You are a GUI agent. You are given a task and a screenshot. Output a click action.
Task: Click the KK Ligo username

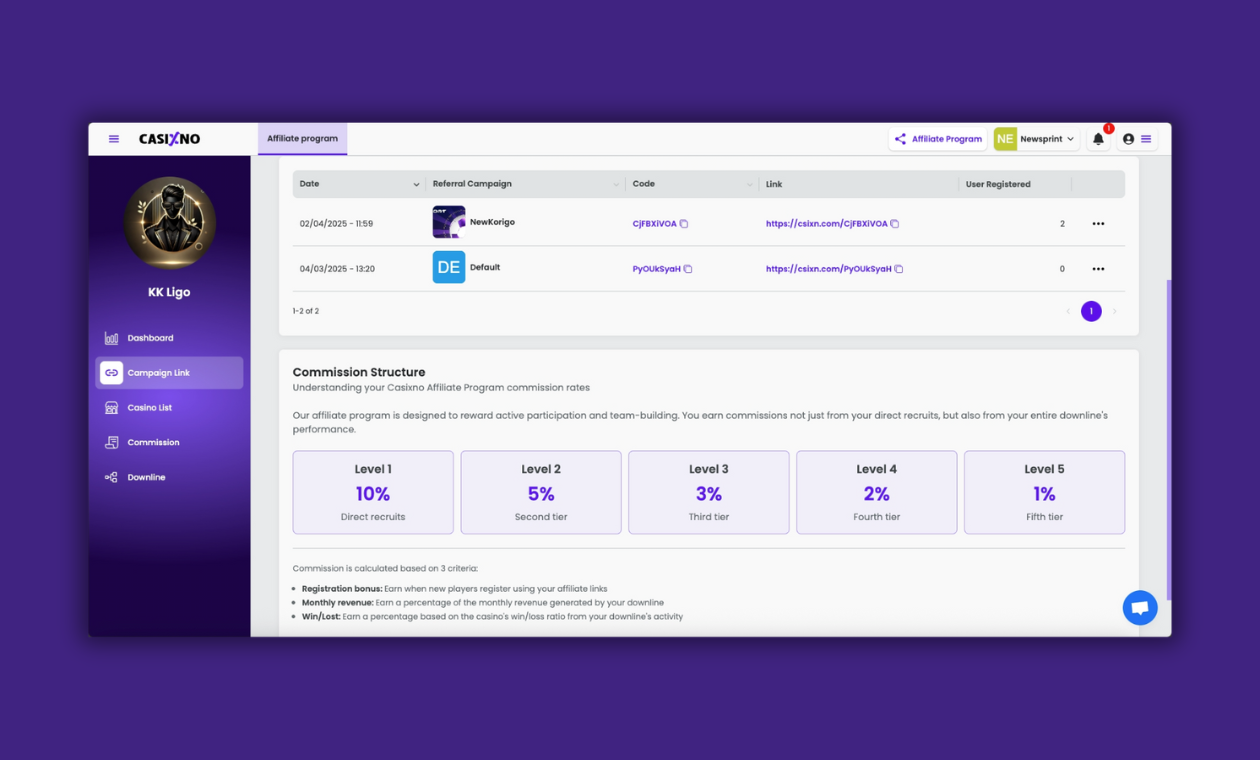(169, 292)
